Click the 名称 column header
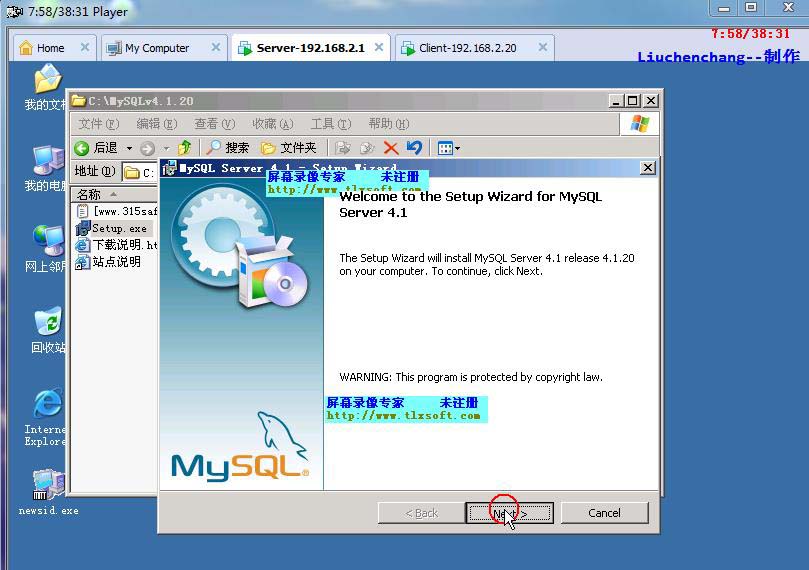Image resolution: width=809 pixels, height=570 pixels. point(114,194)
